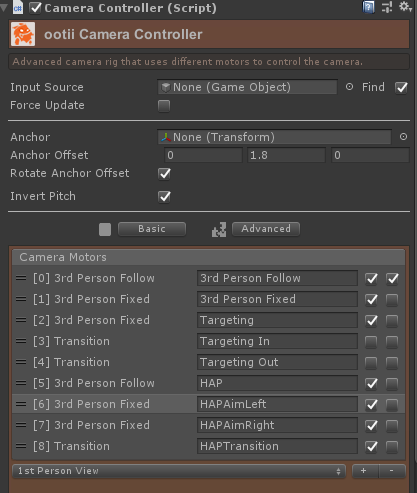This screenshot has height=493, width=417.
Task: Switch to the Basic view tab
Action: tap(152, 229)
